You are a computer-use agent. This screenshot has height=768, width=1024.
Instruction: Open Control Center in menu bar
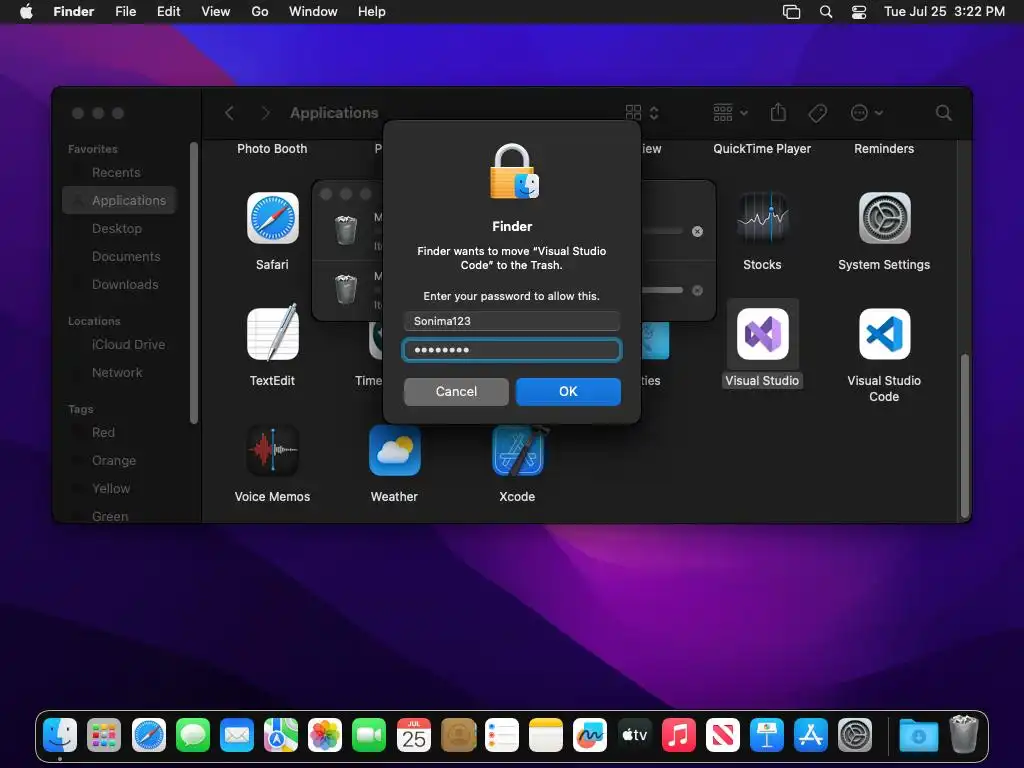point(859,11)
